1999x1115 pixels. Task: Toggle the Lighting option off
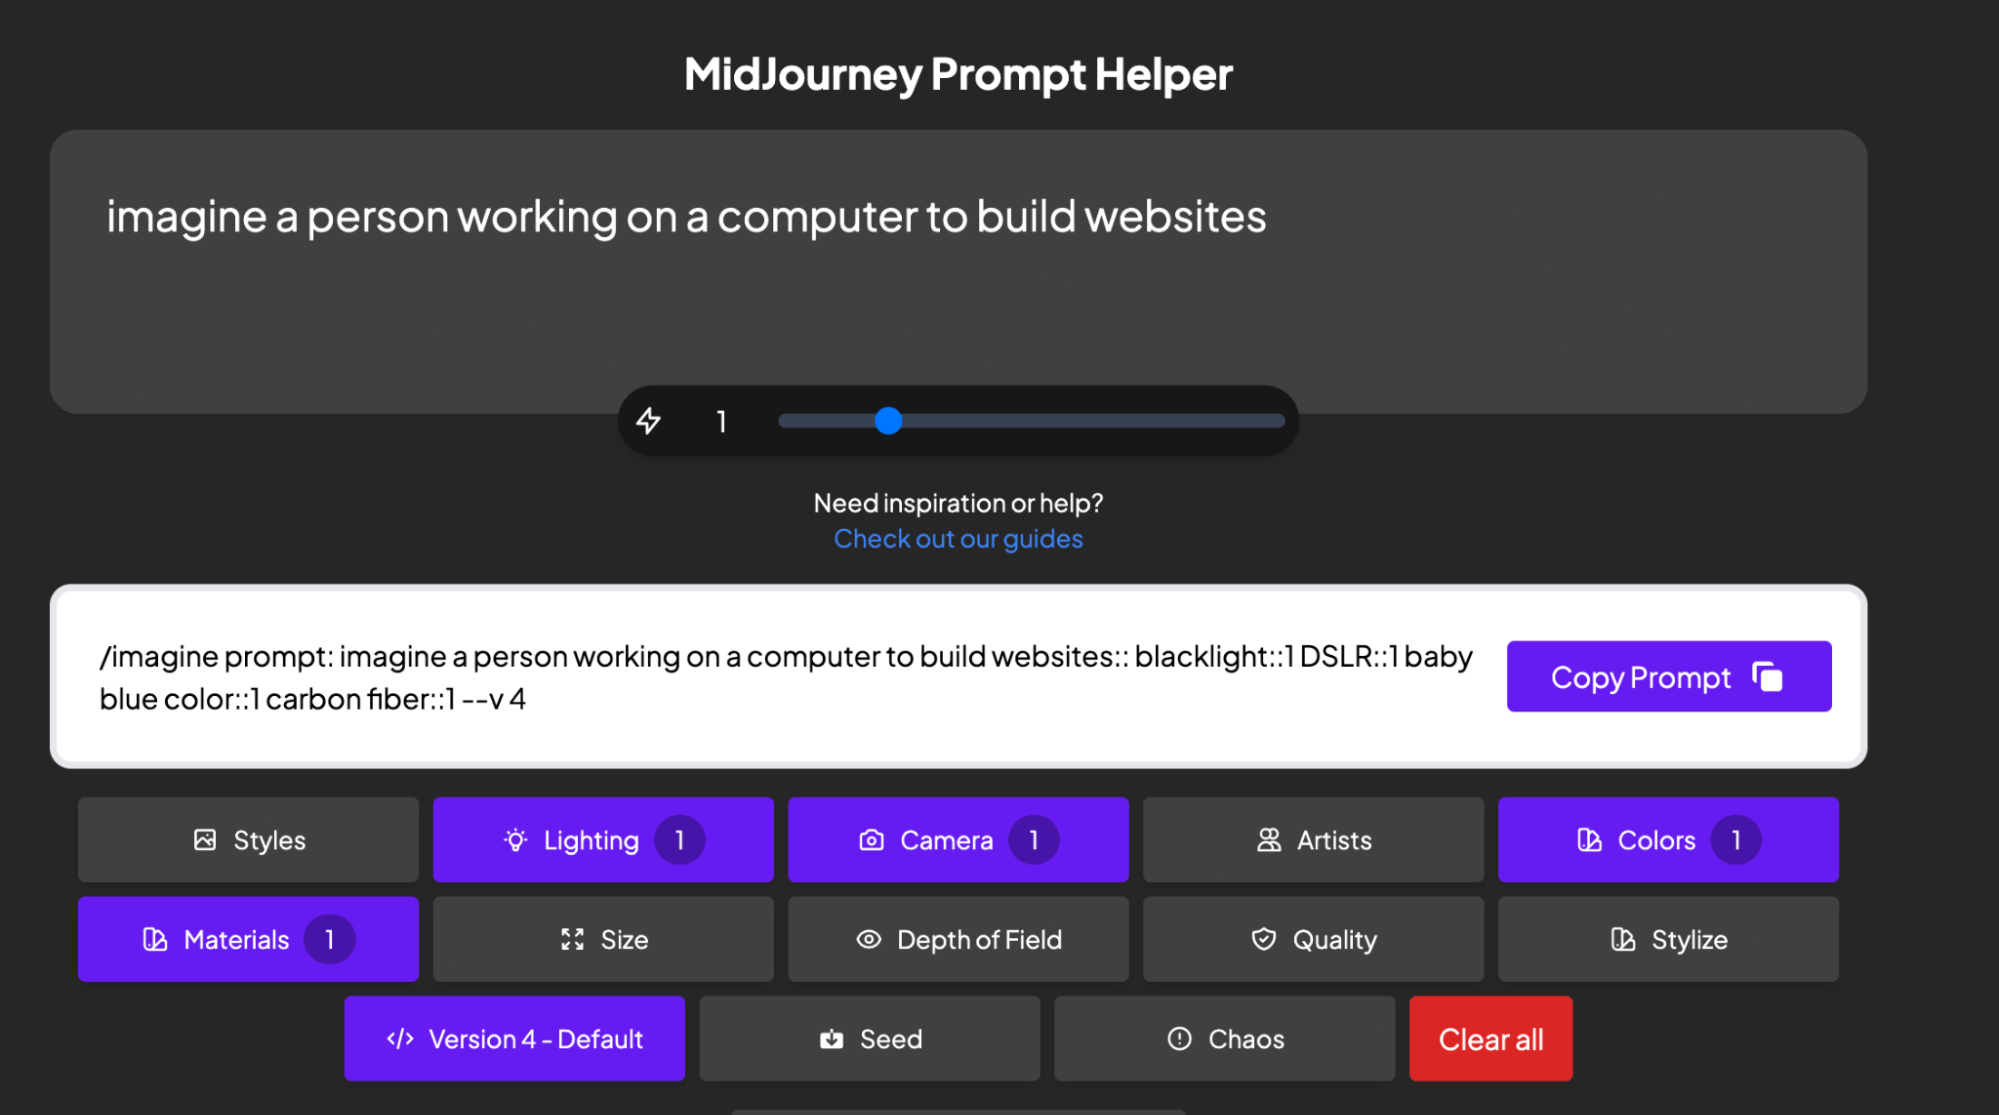pos(603,839)
